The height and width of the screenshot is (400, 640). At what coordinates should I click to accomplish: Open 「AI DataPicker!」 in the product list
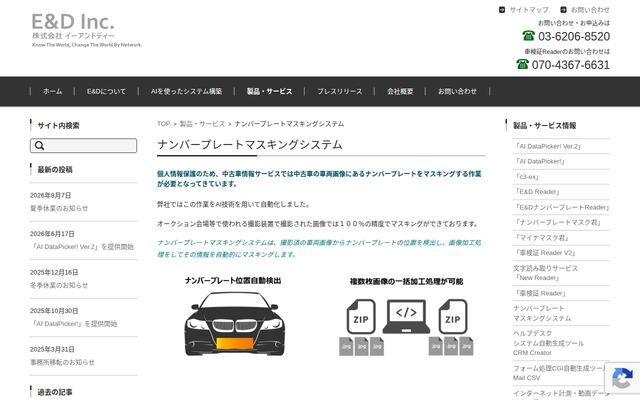point(539,161)
